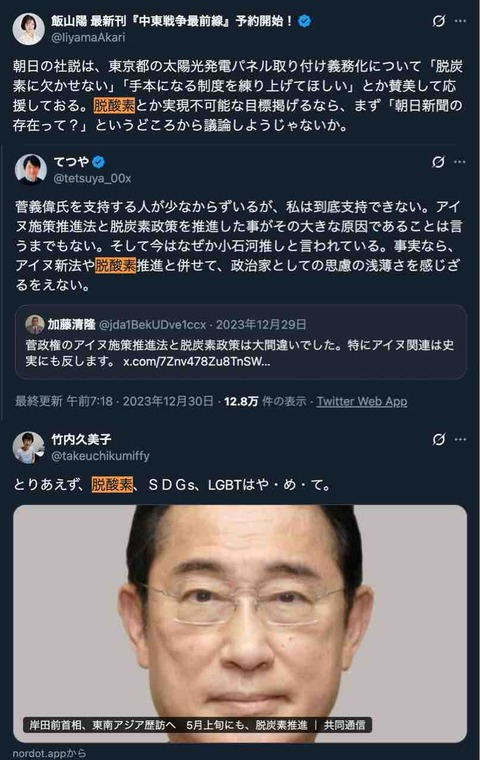Image resolution: width=480 pixels, height=760 pixels.
Task: Open the more options menu on IiyamaAkari's tweet
Action: tap(460, 21)
